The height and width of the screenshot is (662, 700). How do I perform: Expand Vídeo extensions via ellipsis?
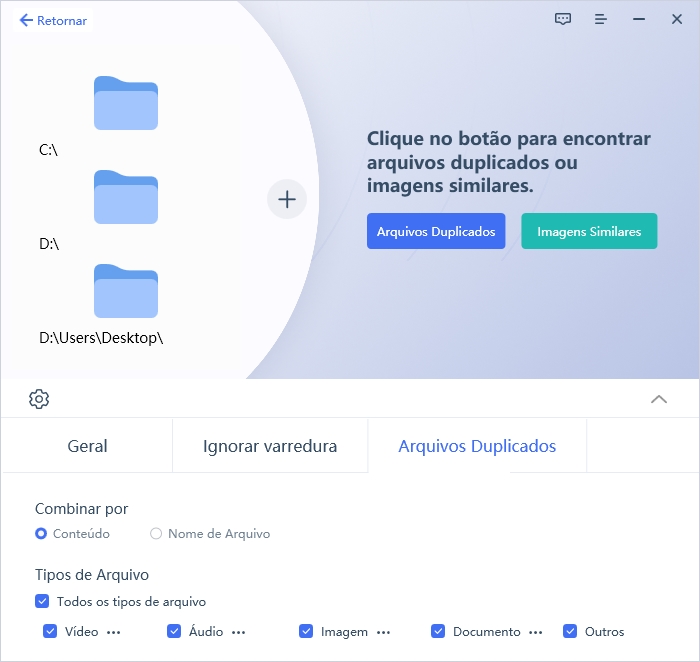click(x=113, y=632)
